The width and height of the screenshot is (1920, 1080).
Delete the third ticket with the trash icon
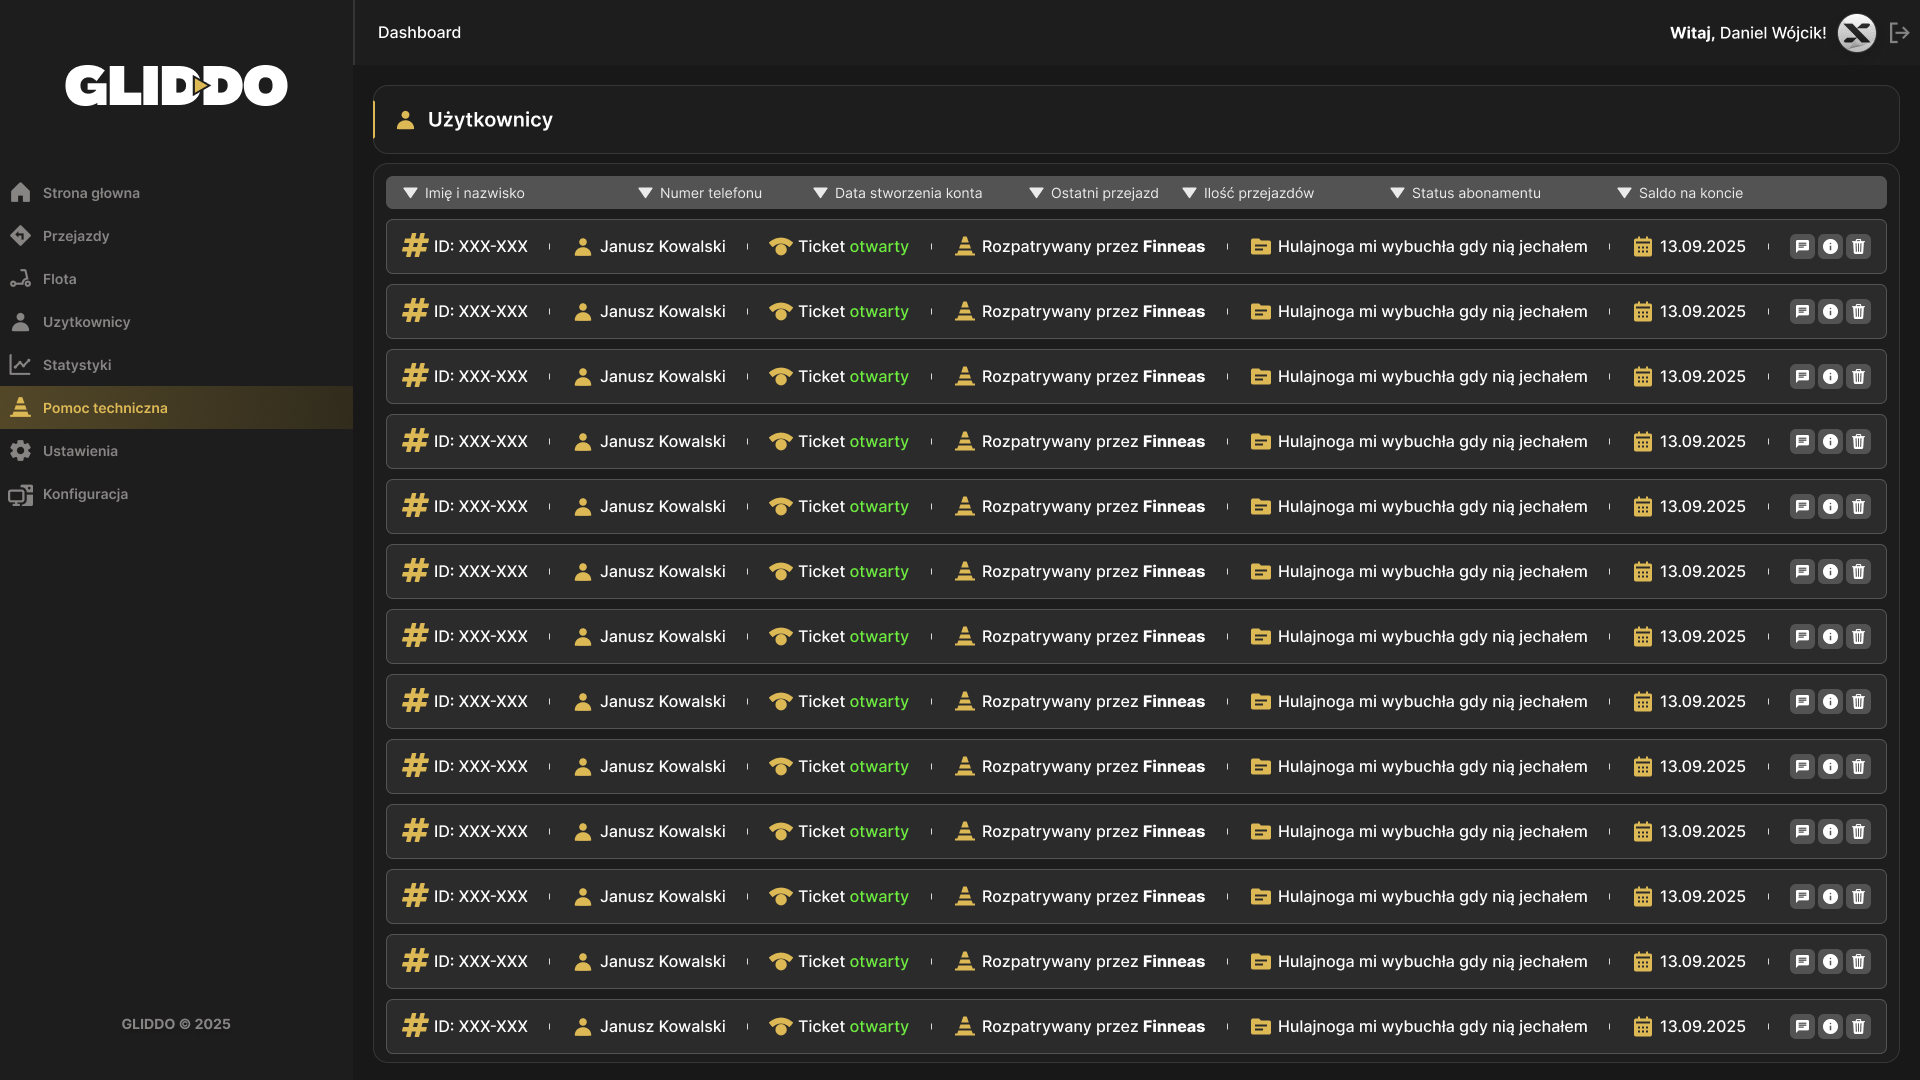pos(1858,376)
